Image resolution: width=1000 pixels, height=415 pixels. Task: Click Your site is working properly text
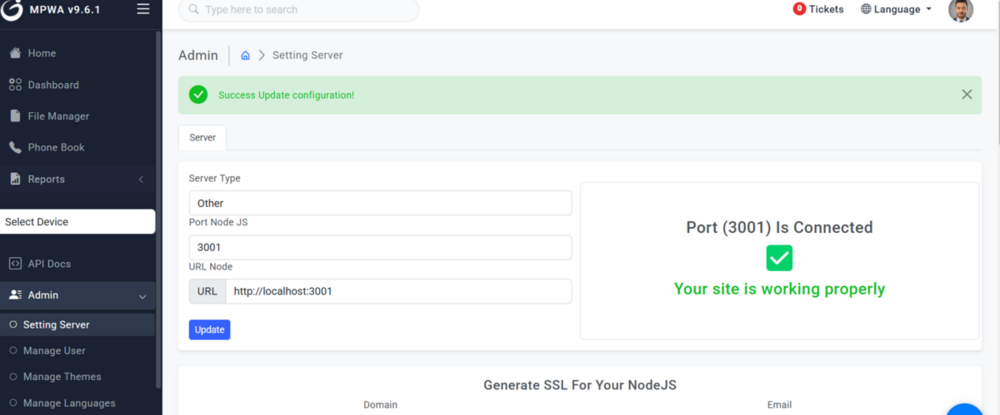pos(779,289)
